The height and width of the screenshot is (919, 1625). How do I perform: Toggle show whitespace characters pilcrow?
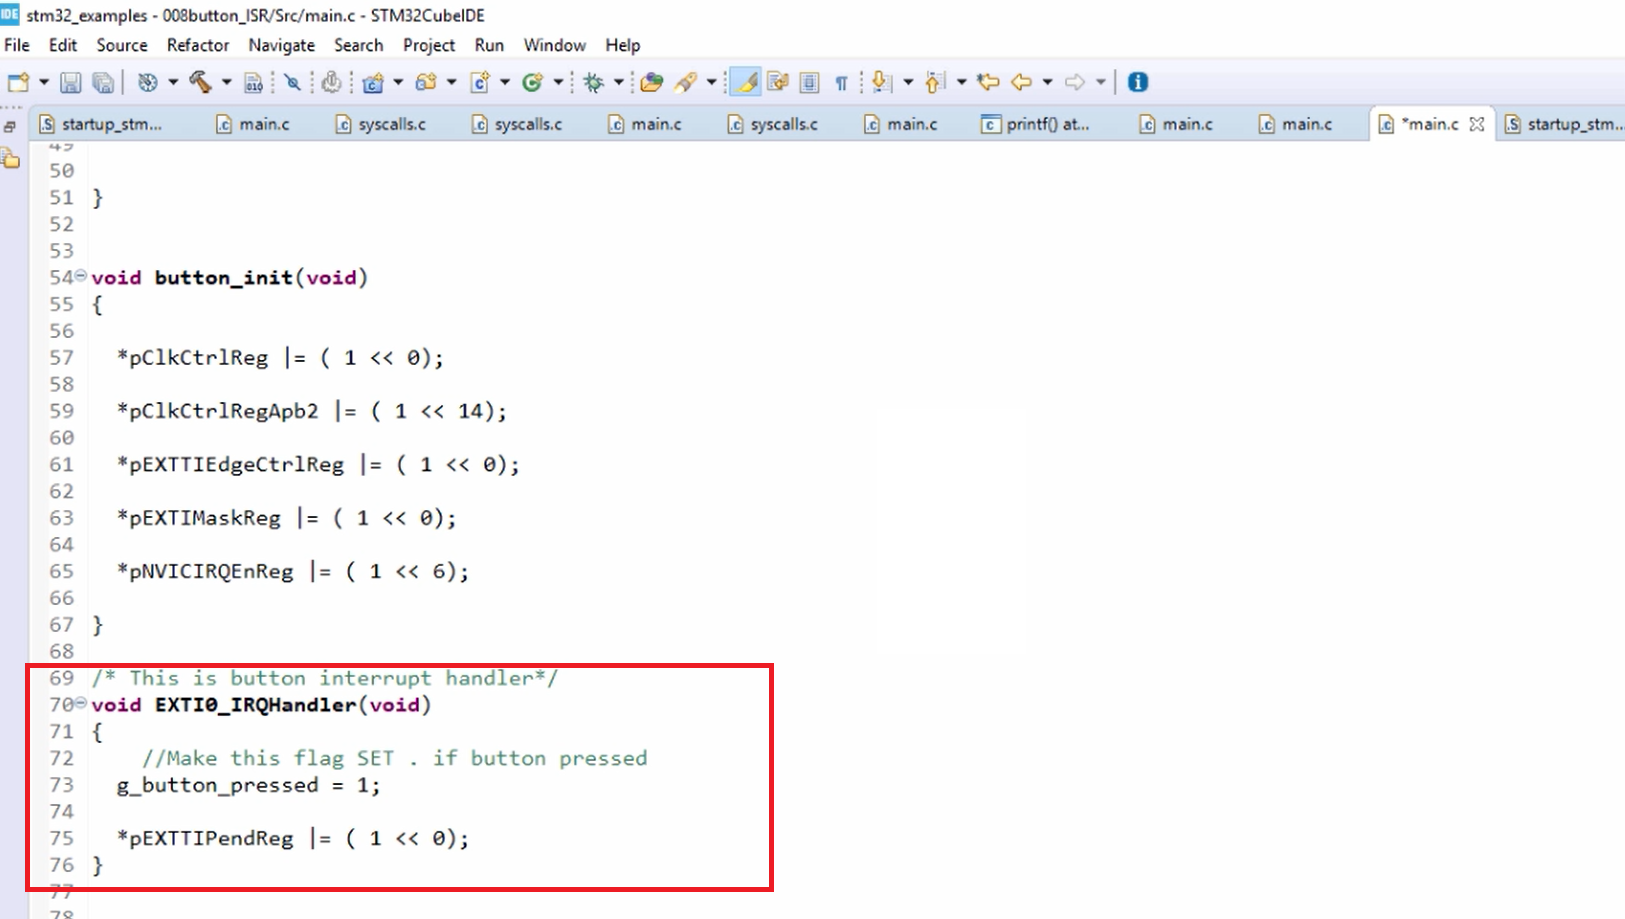[x=841, y=83]
